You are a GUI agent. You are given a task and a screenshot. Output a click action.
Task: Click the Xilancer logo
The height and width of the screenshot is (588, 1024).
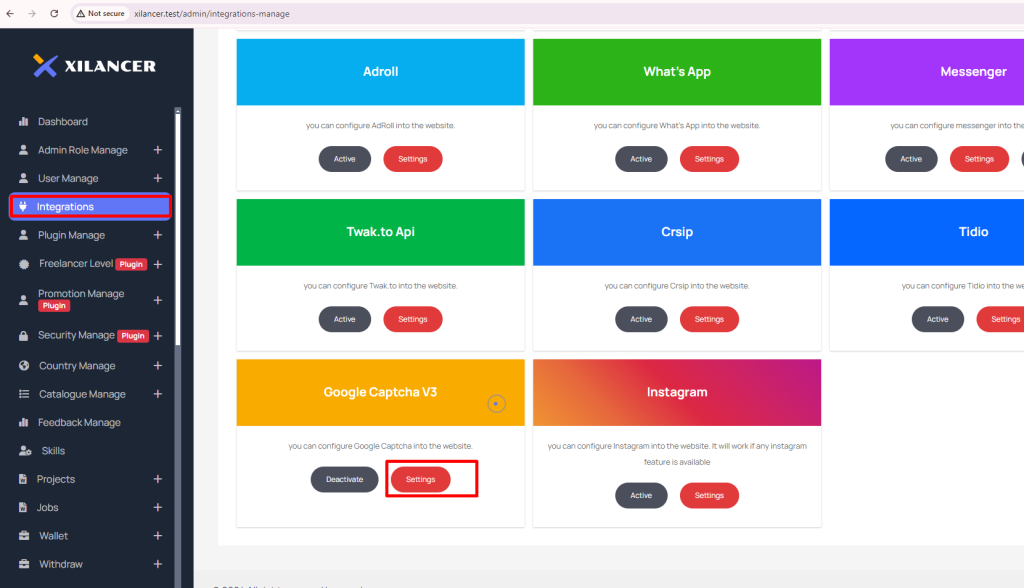(x=95, y=65)
